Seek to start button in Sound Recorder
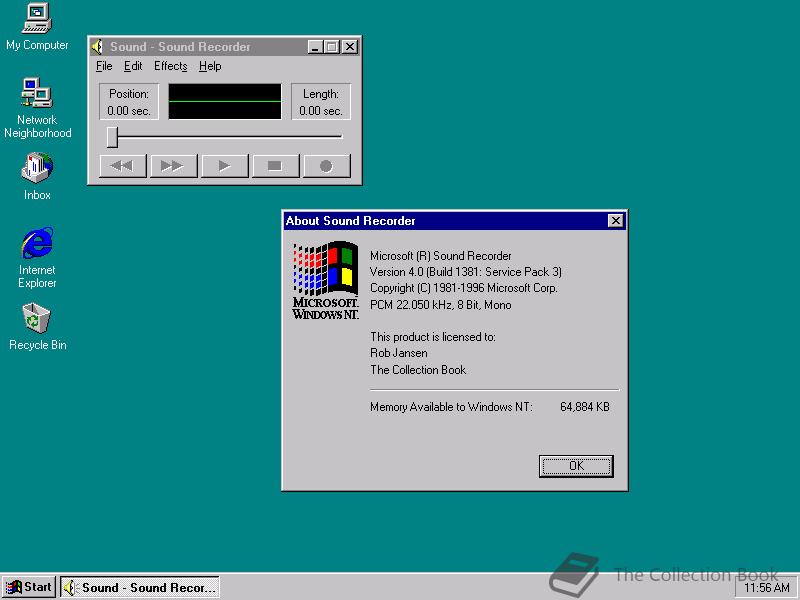 click(122, 166)
